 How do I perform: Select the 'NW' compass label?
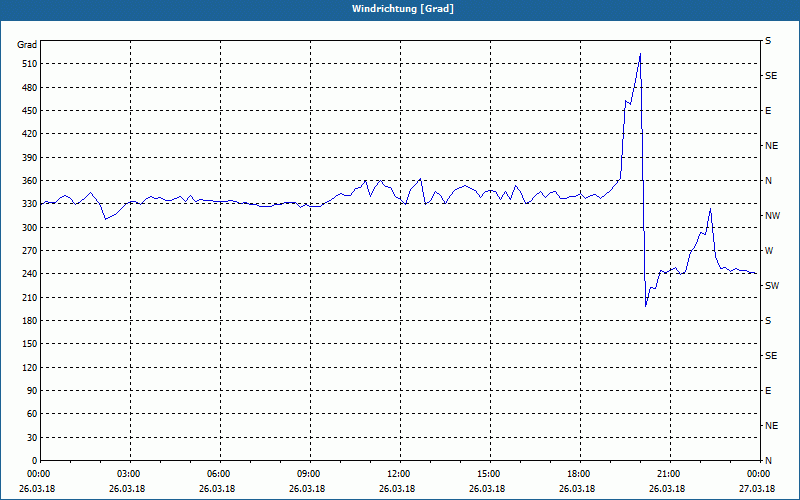pos(772,216)
